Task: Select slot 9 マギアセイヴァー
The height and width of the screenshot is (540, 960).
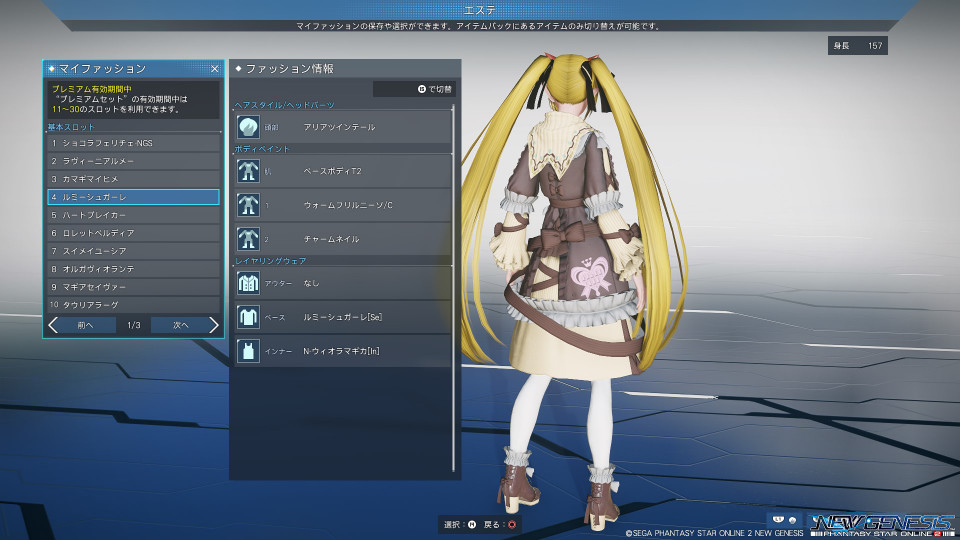Action: coord(133,287)
